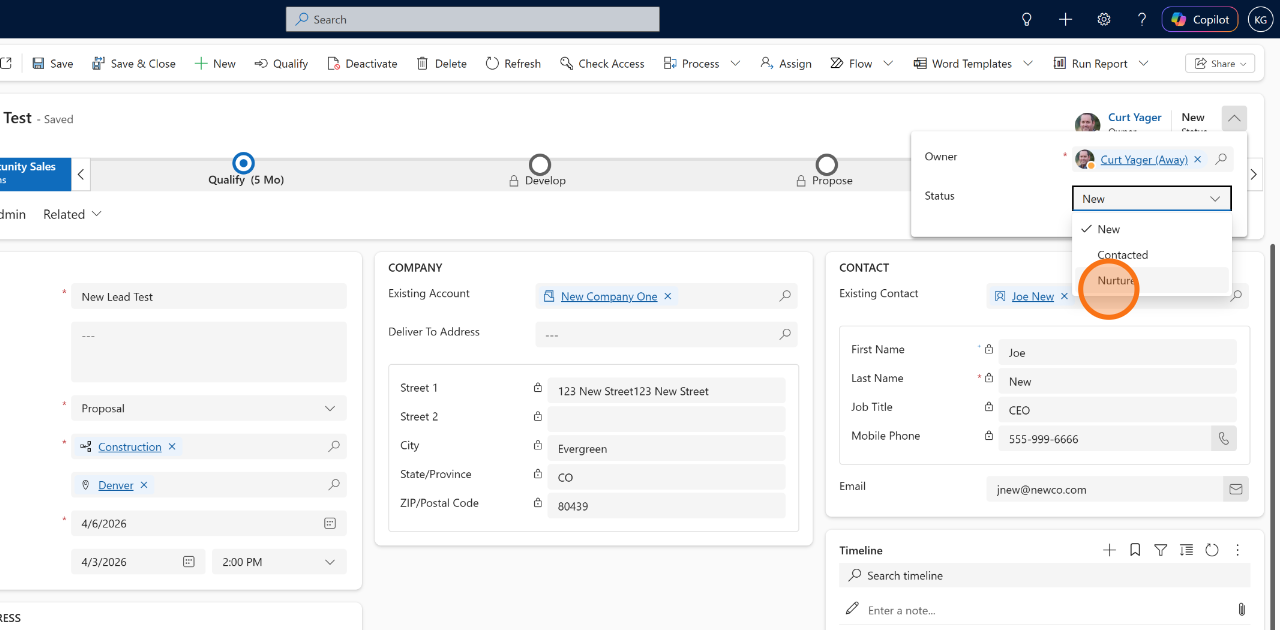
Task: Click the Search timeline field
Action: coord(1045,575)
